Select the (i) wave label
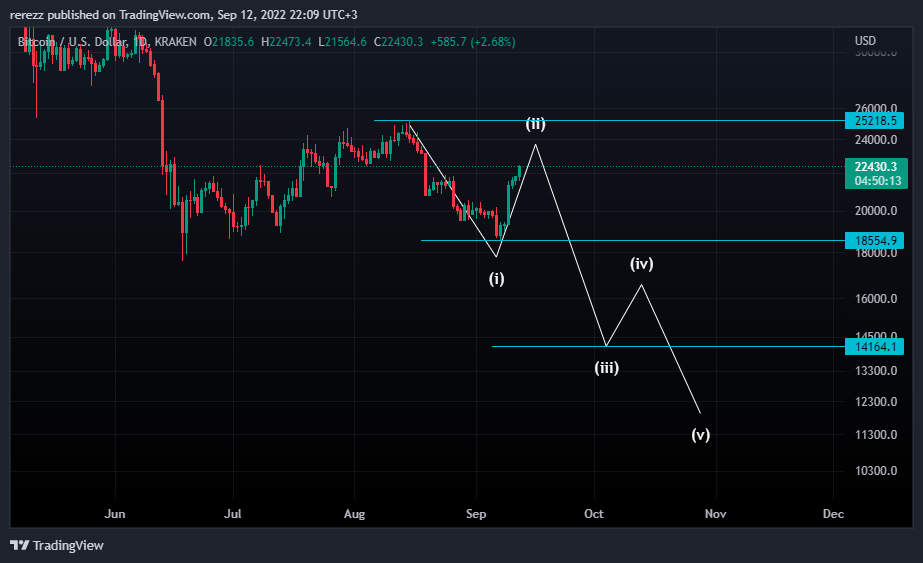Image resolution: width=923 pixels, height=563 pixels. pos(496,279)
